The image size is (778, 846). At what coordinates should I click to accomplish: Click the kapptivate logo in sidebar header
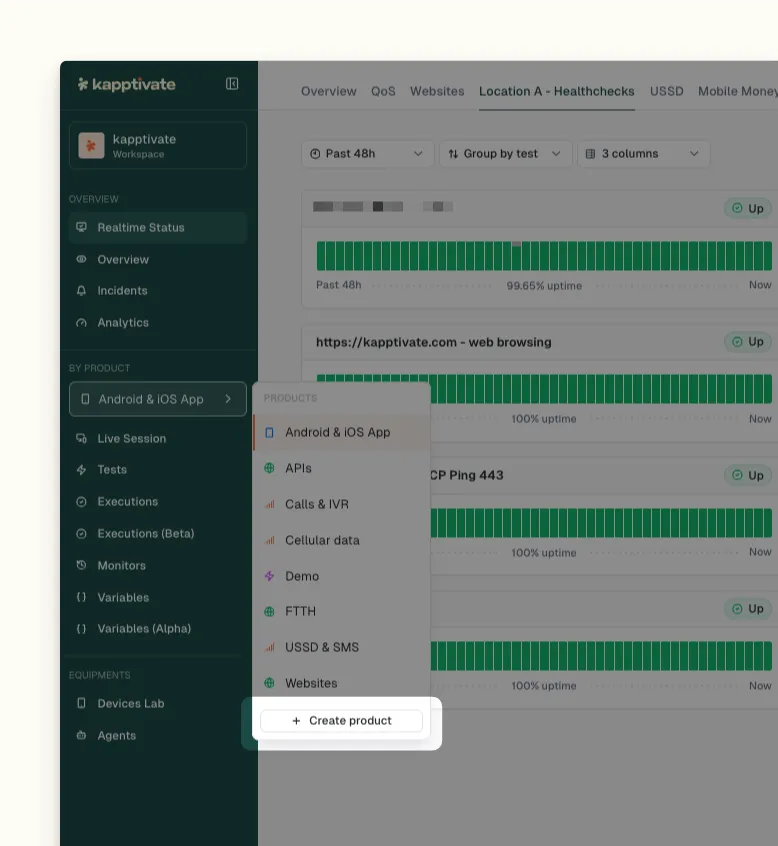click(127, 84)
